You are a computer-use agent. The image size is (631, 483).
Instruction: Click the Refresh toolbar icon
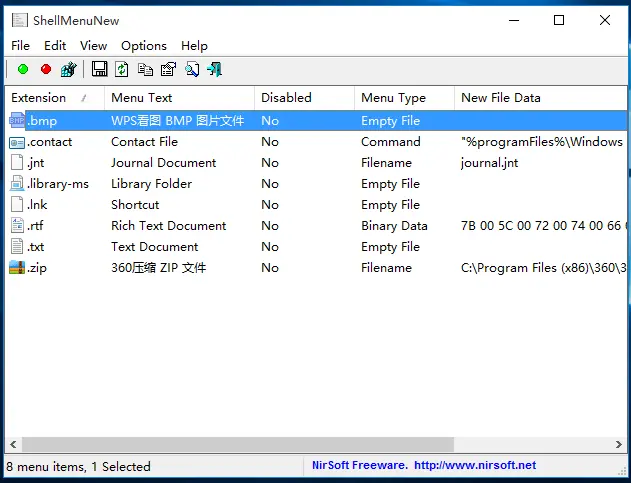pyautogui.click(x=122, y=69)
